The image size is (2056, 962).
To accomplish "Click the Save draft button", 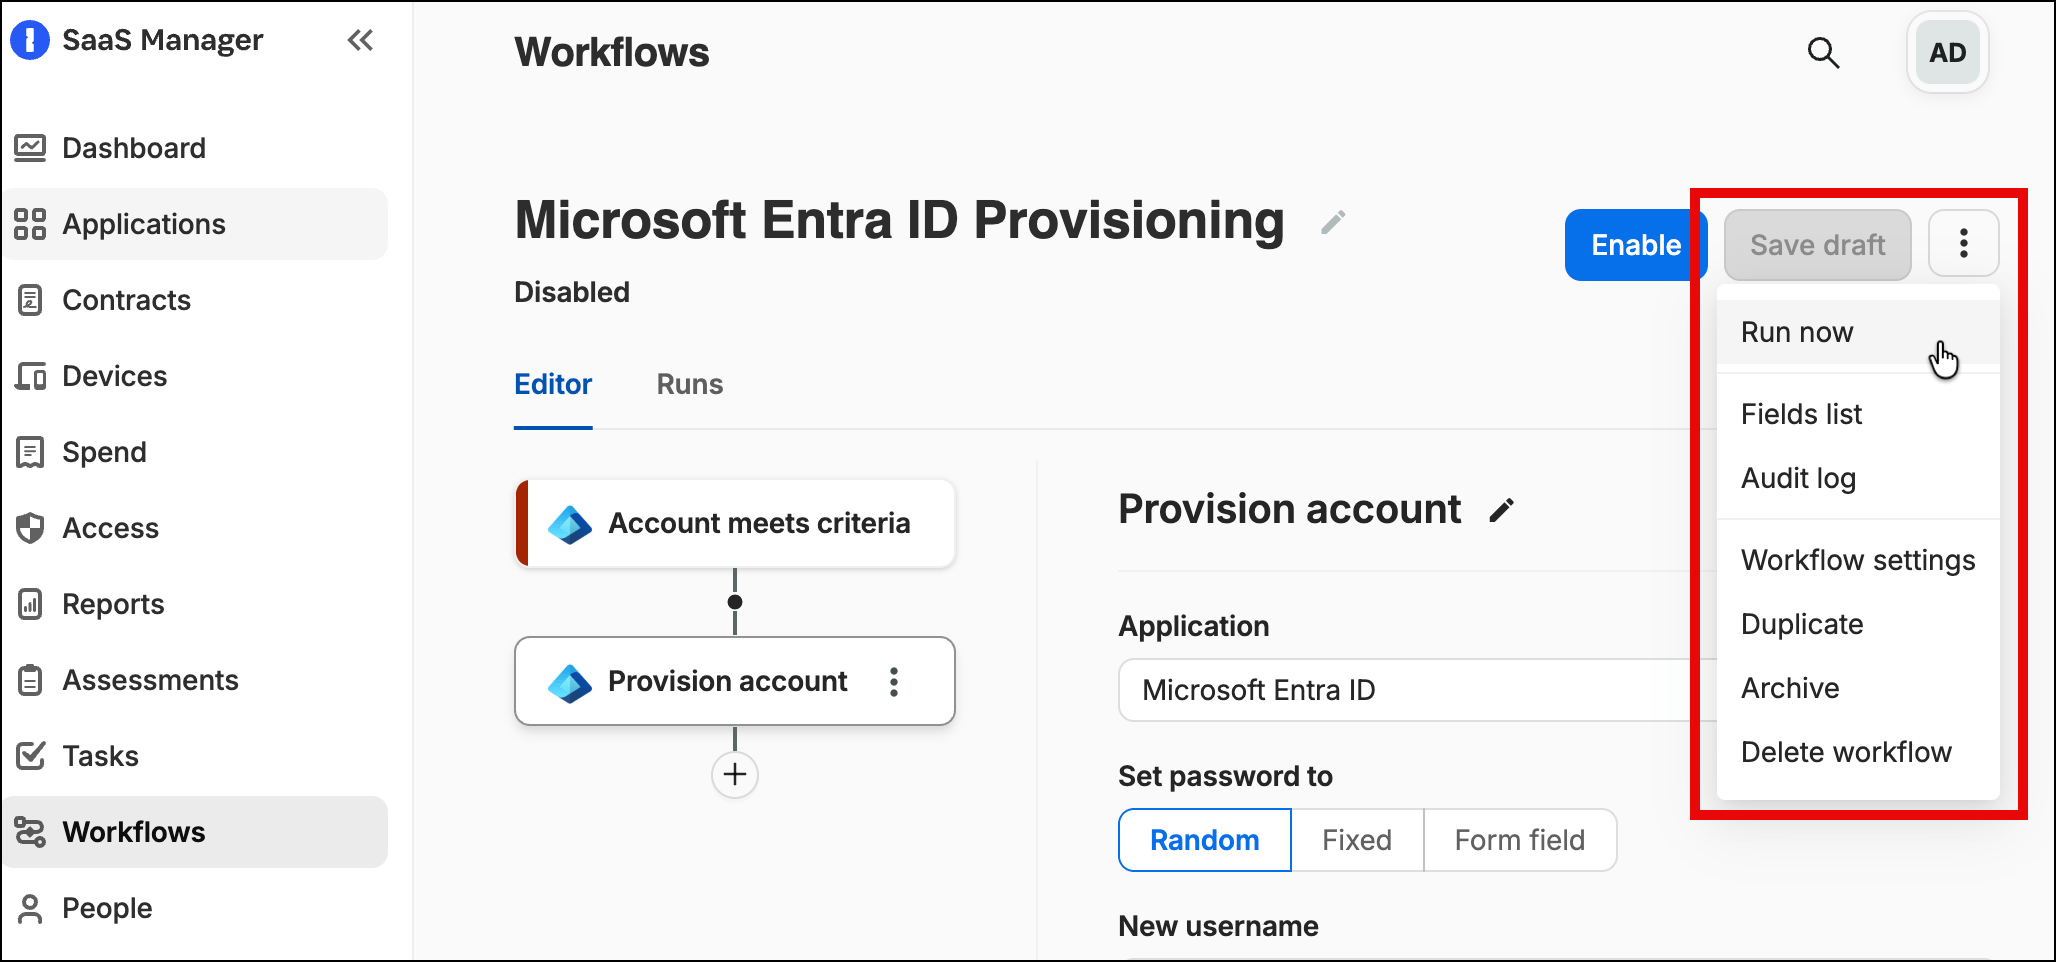I will pyautogui.click(x=1817, y=245).
